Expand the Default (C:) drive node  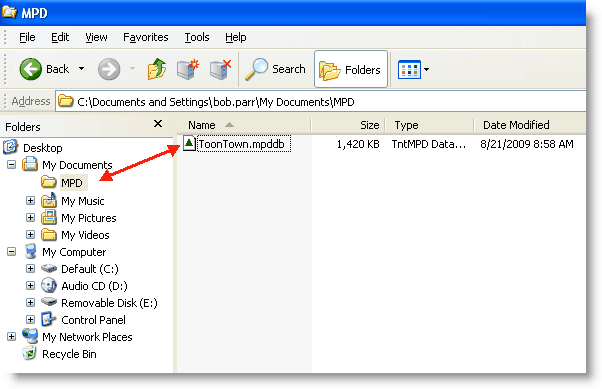[x=30, y=268]
